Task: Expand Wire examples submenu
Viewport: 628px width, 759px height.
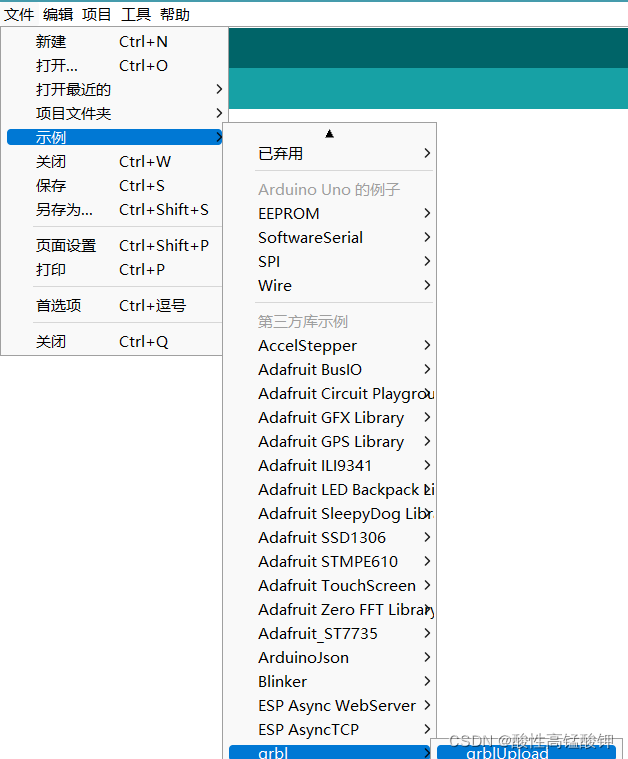Action: pyautogui.click(x=331, y=286)
